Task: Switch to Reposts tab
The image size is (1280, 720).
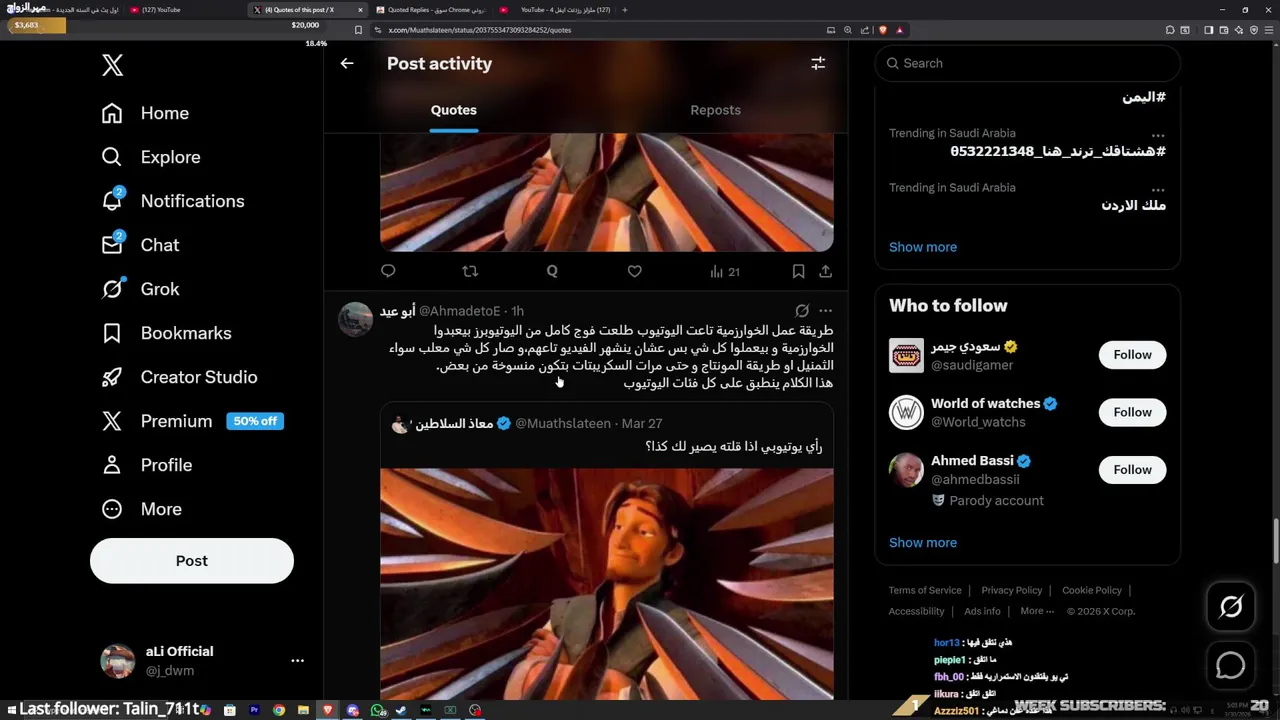Action: (715, 110)
